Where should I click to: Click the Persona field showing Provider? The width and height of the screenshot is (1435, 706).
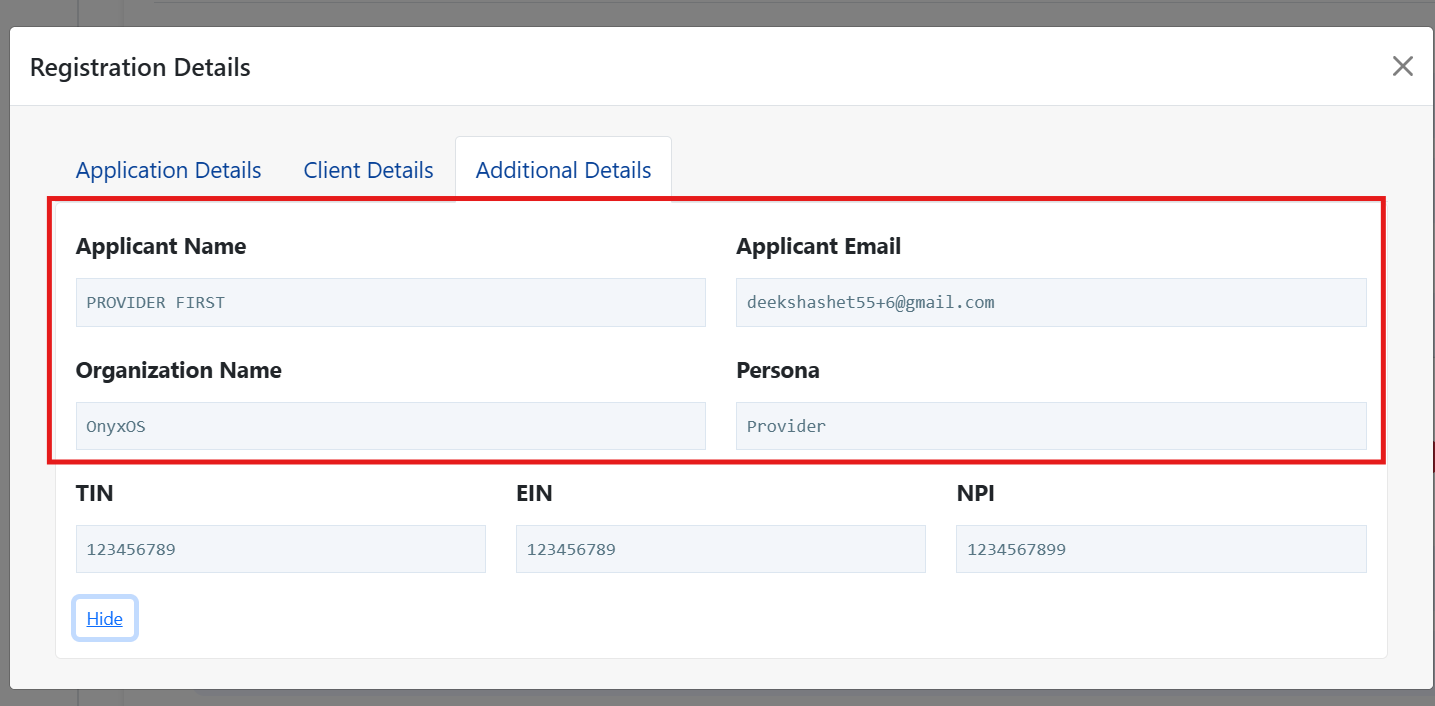[1051, 426]
